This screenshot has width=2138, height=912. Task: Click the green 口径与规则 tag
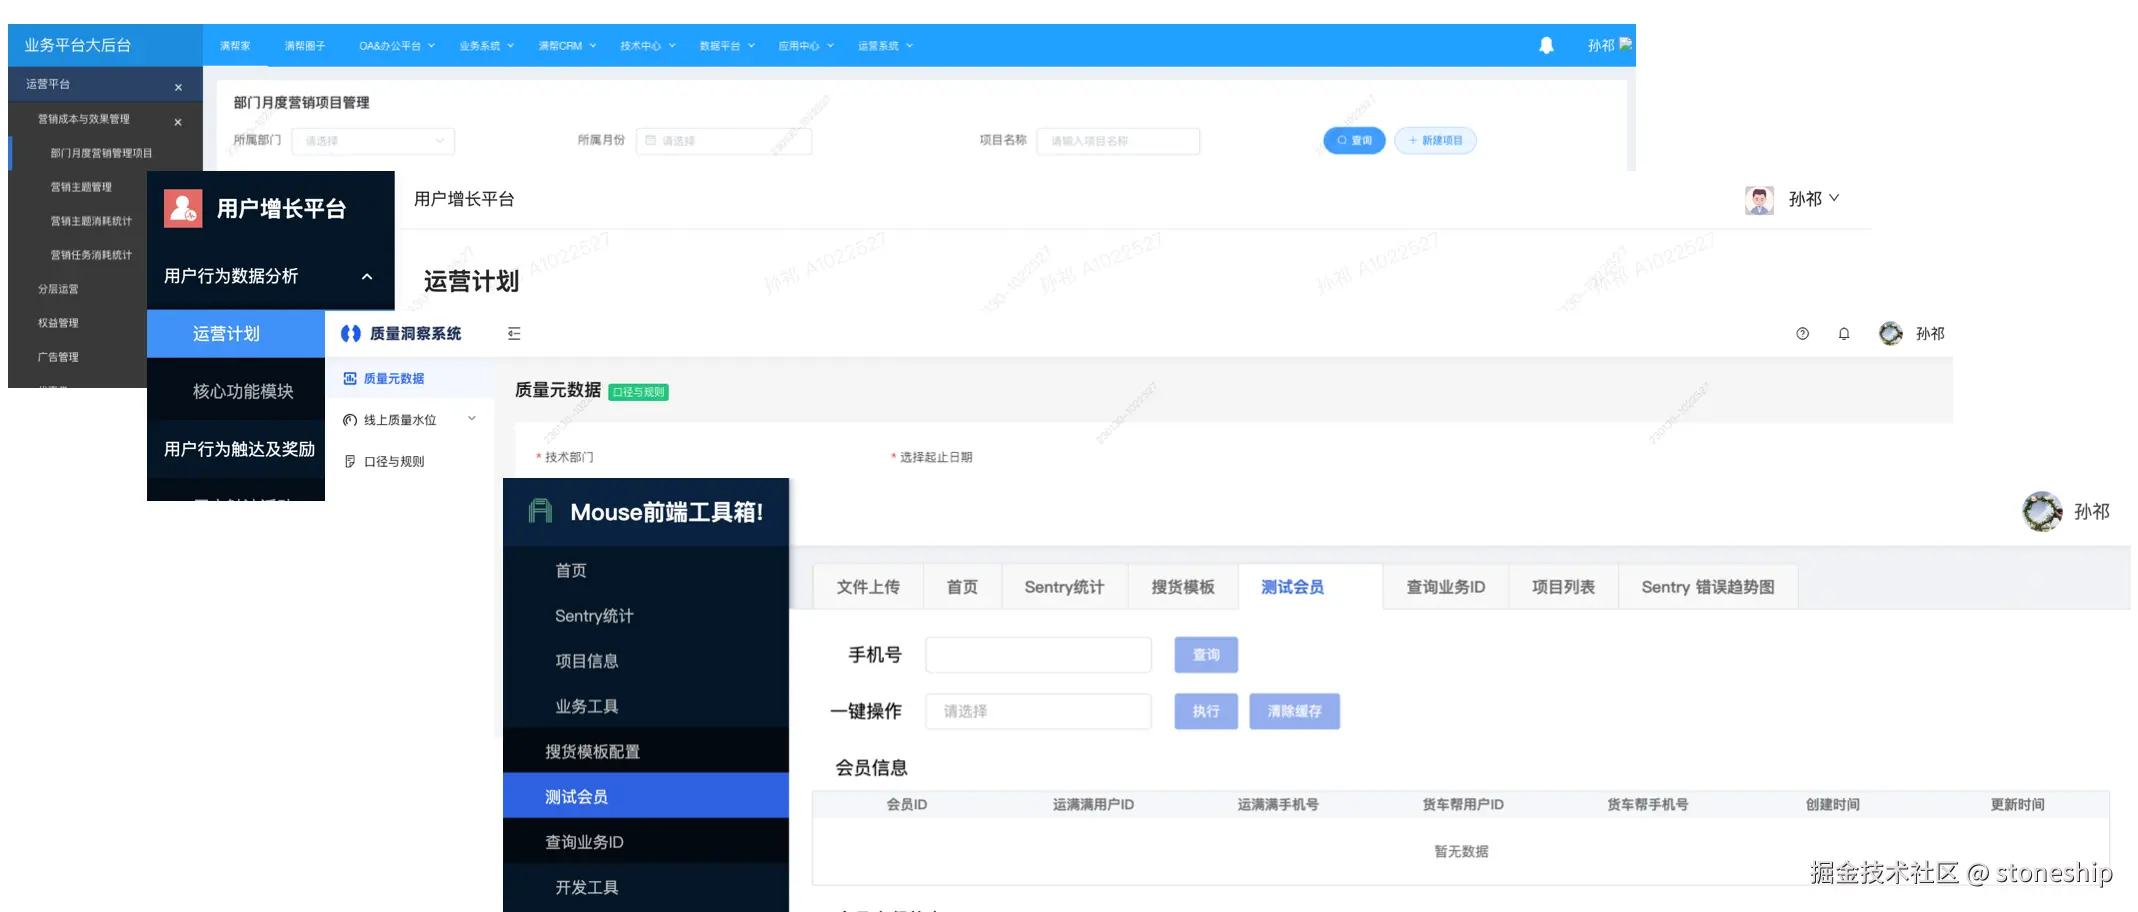tap(639, 392)
